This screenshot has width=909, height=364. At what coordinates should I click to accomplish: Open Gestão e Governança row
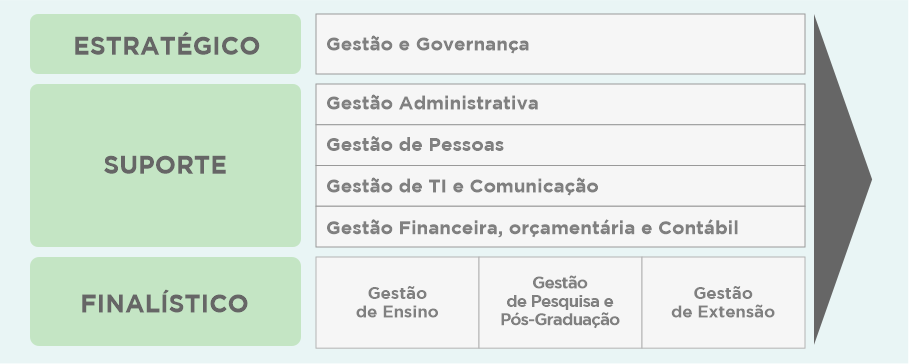point(560,44)
